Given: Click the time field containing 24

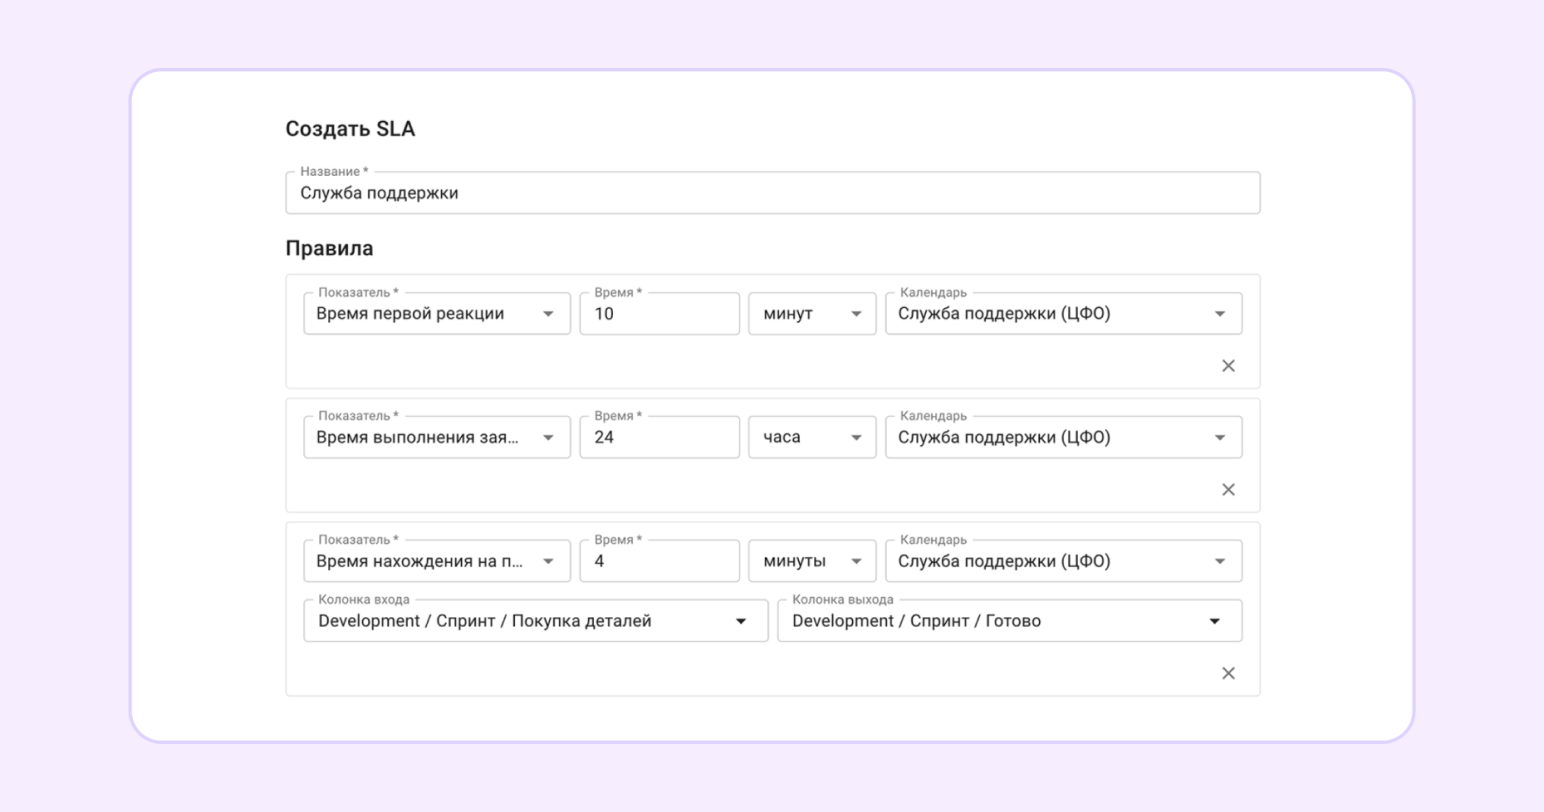Looking at the screenshot, I should click(x=659, y=438).
